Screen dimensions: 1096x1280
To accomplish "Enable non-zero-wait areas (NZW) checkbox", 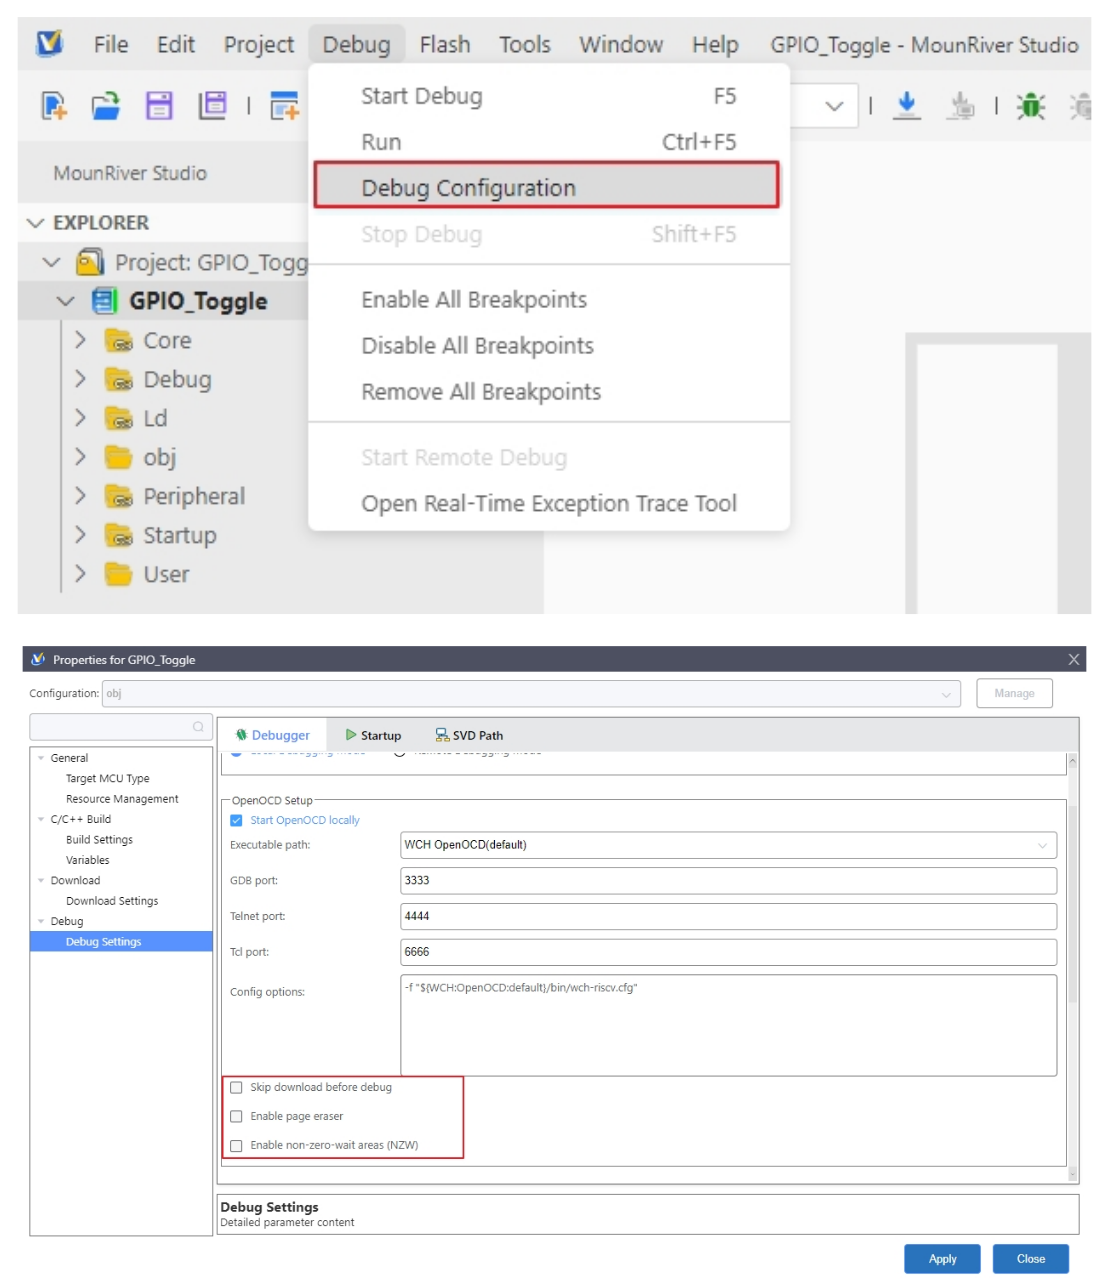I will pyautogui.click(x=236, y=1145).
